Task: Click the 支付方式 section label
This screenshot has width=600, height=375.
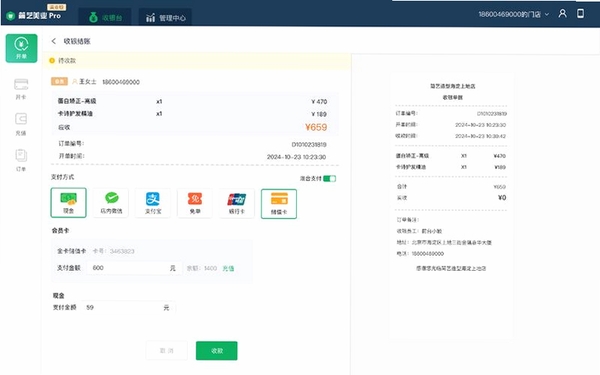Action: (62, 177)
